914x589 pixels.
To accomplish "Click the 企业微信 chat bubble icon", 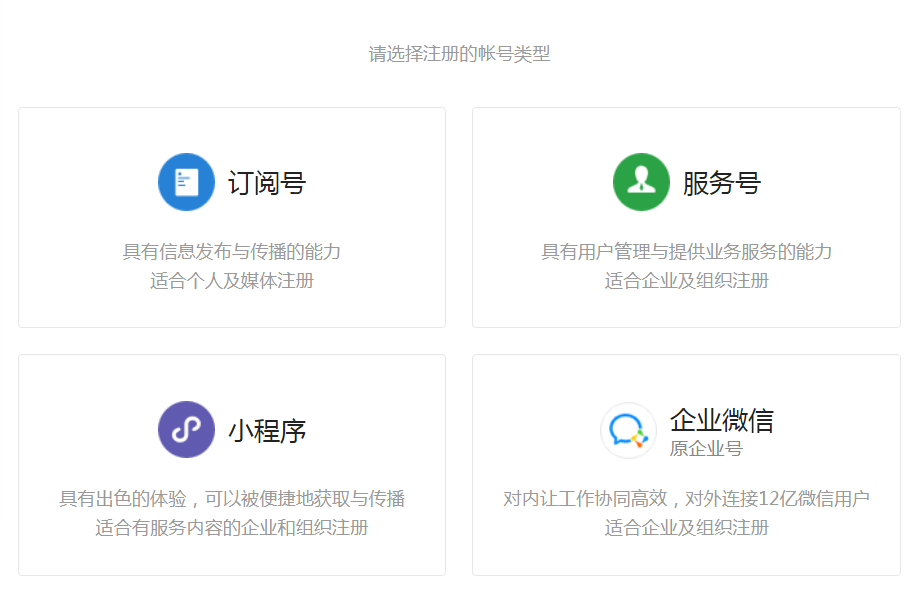I will pyautogui.click(x=628, y=430).
